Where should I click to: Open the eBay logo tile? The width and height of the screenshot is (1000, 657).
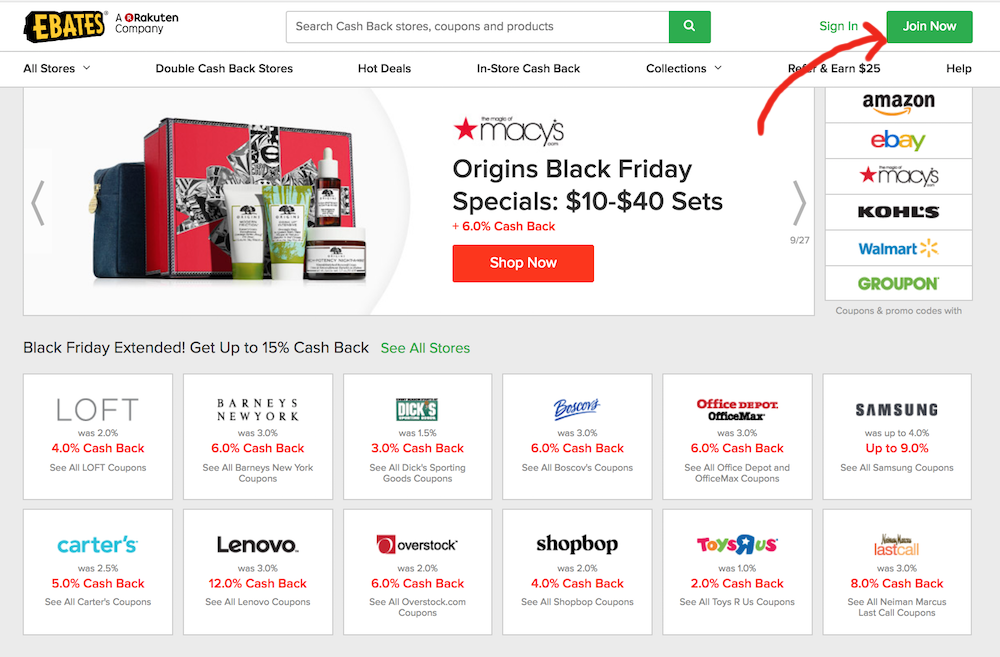point(899,140)
